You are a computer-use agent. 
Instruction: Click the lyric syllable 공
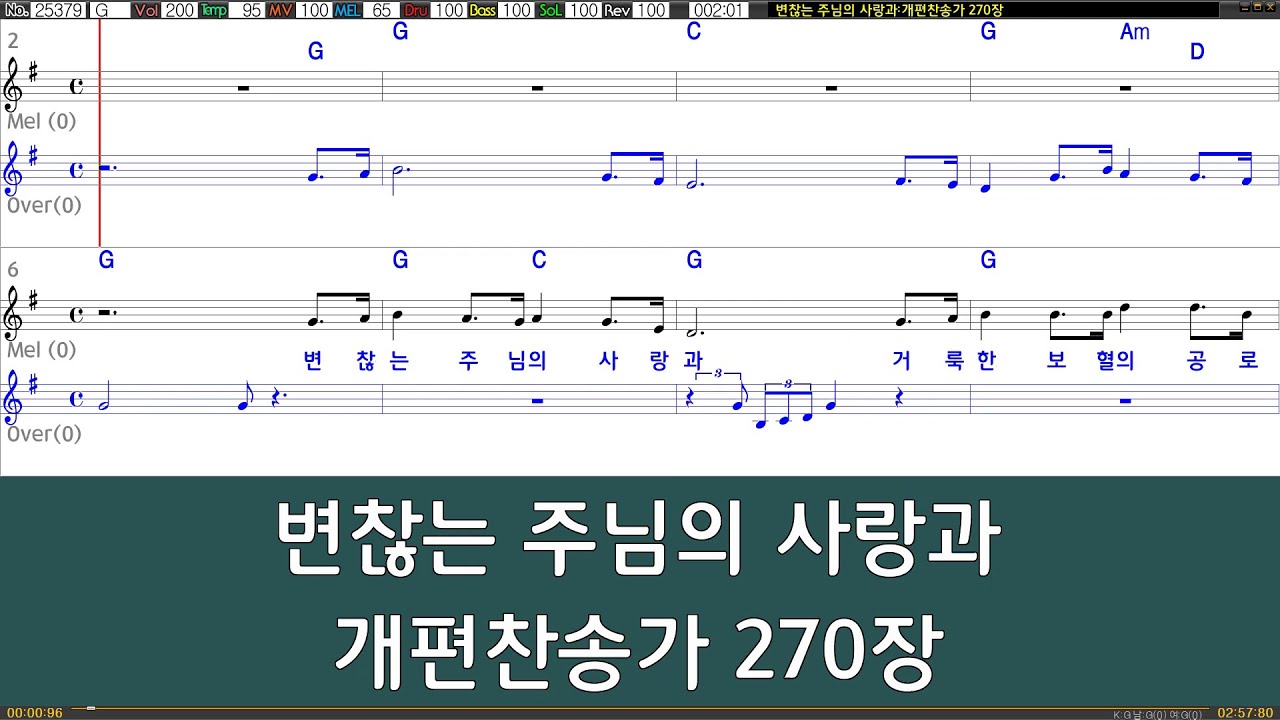tap(1197, 361)
